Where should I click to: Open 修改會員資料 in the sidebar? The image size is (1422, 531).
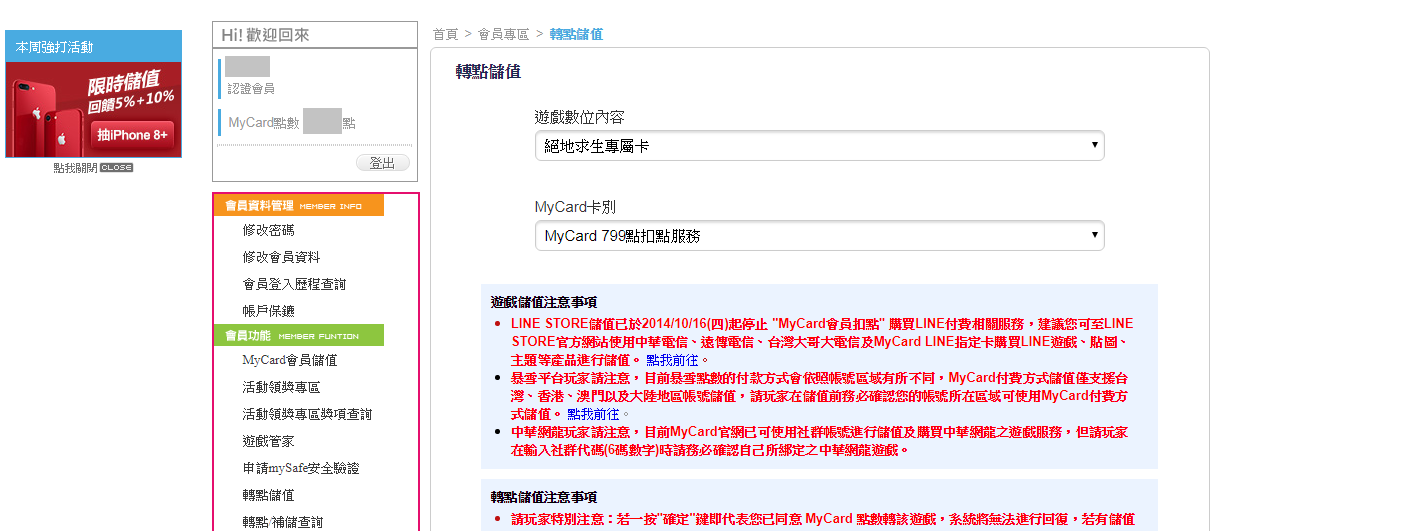281,257
